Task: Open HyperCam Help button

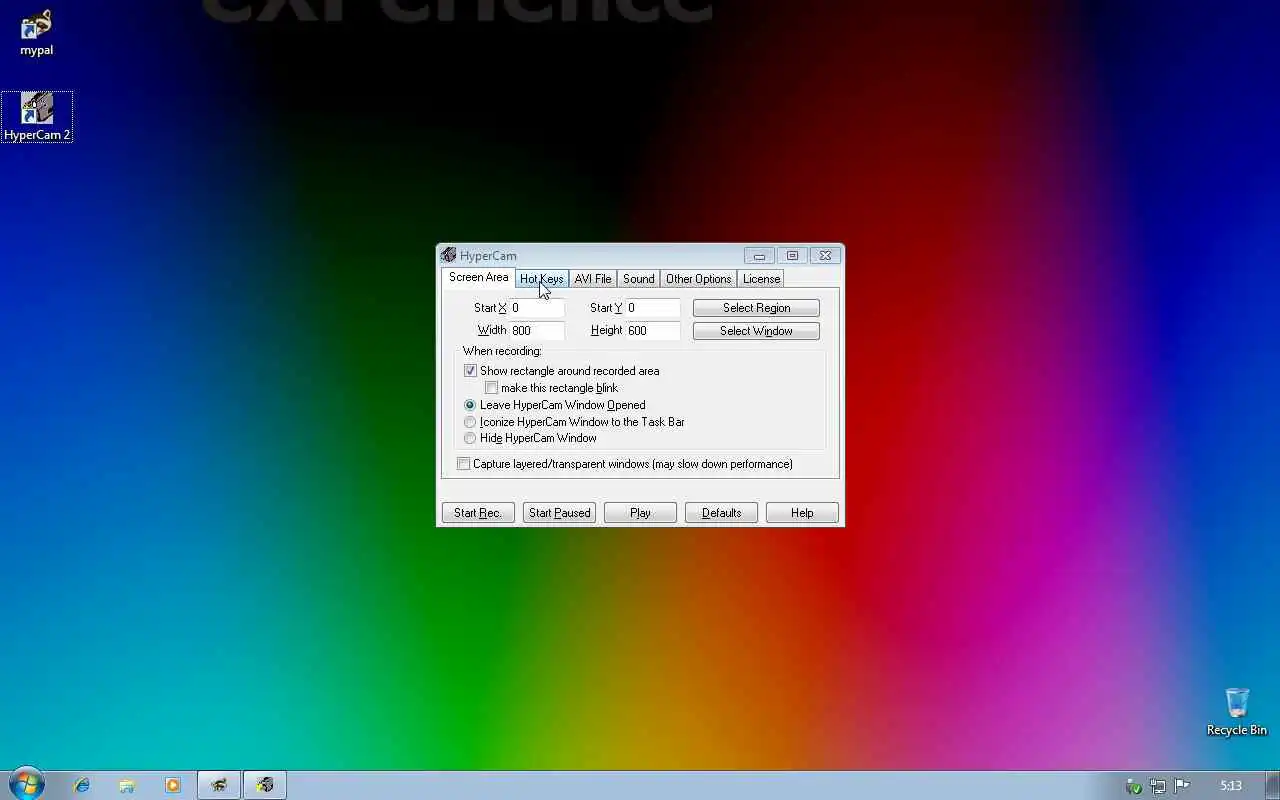Action: click(x=802, y=513)
